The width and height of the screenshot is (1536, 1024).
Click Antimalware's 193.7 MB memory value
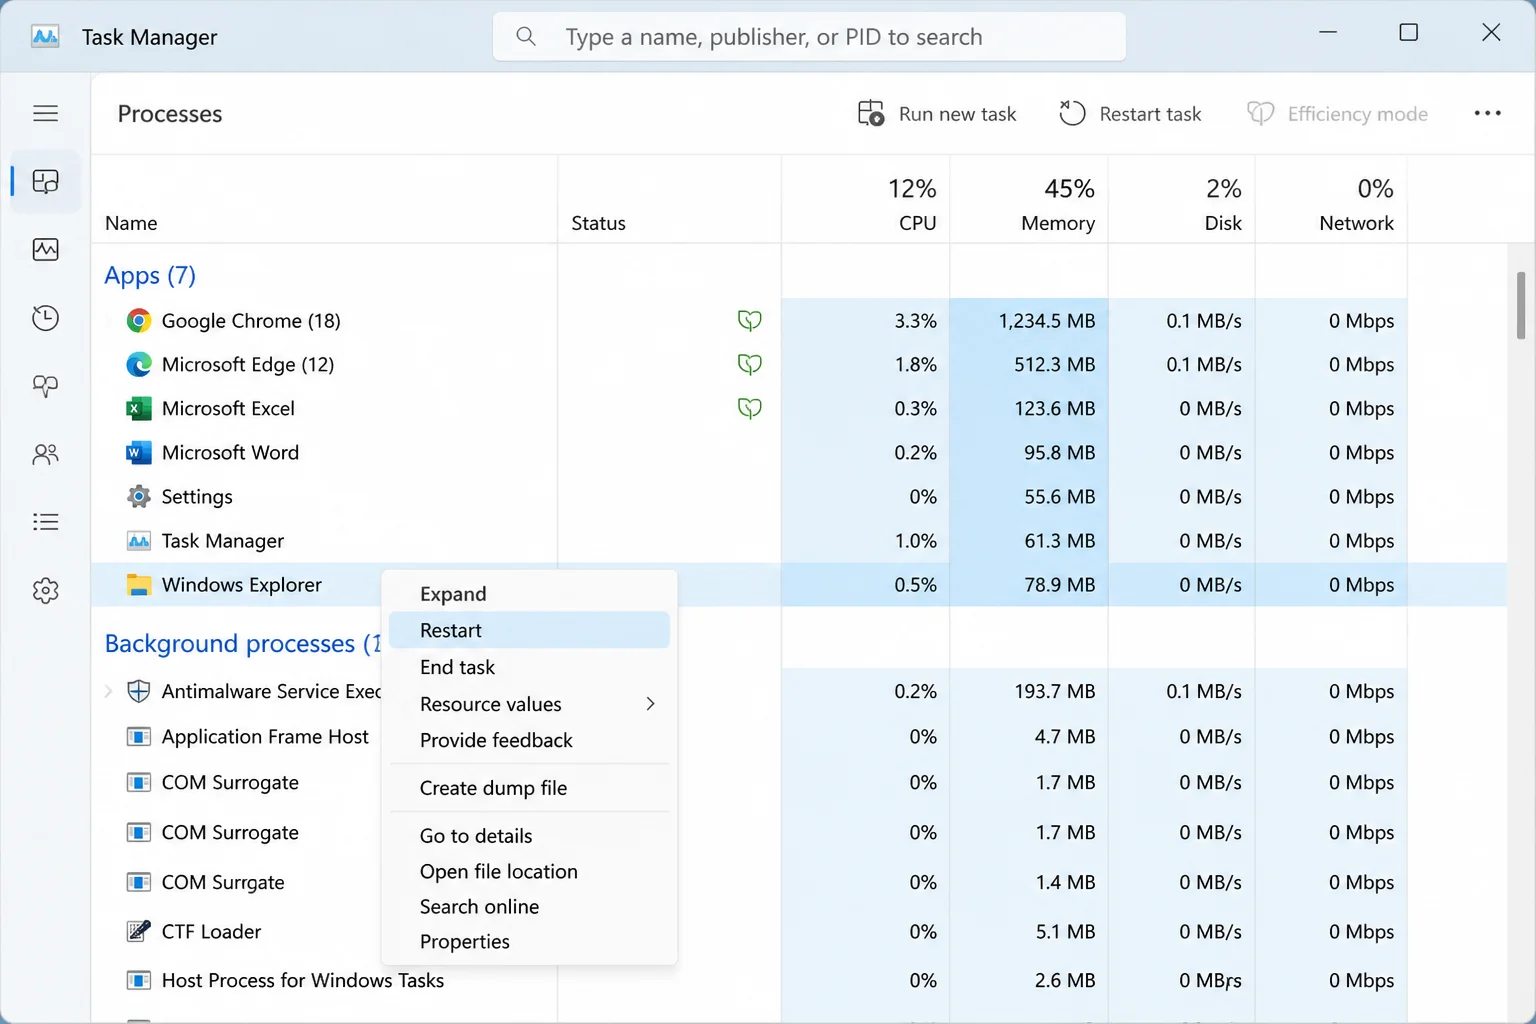tap(1055, 691)
